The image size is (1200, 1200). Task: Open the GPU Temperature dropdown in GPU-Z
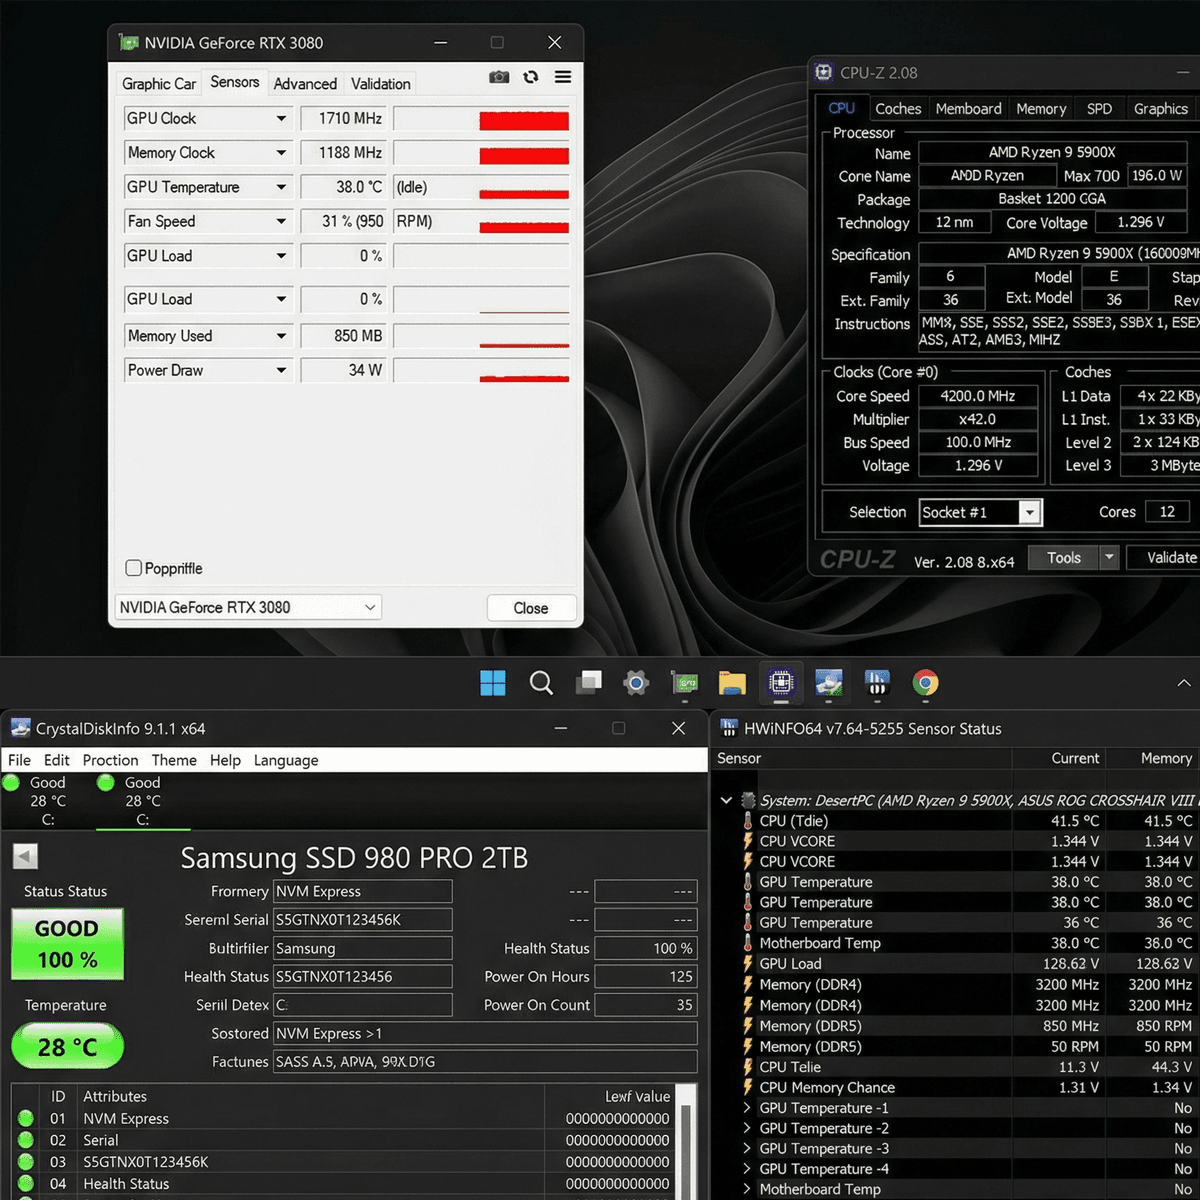click(x=281, y=187)
